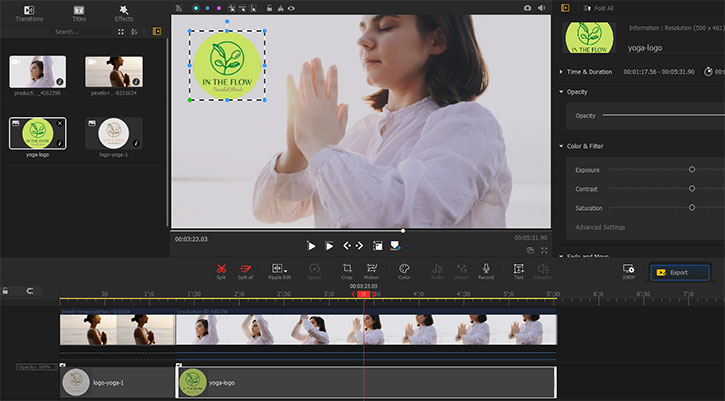Open the Effects tab
725x401 pixels.
(124, 12)
